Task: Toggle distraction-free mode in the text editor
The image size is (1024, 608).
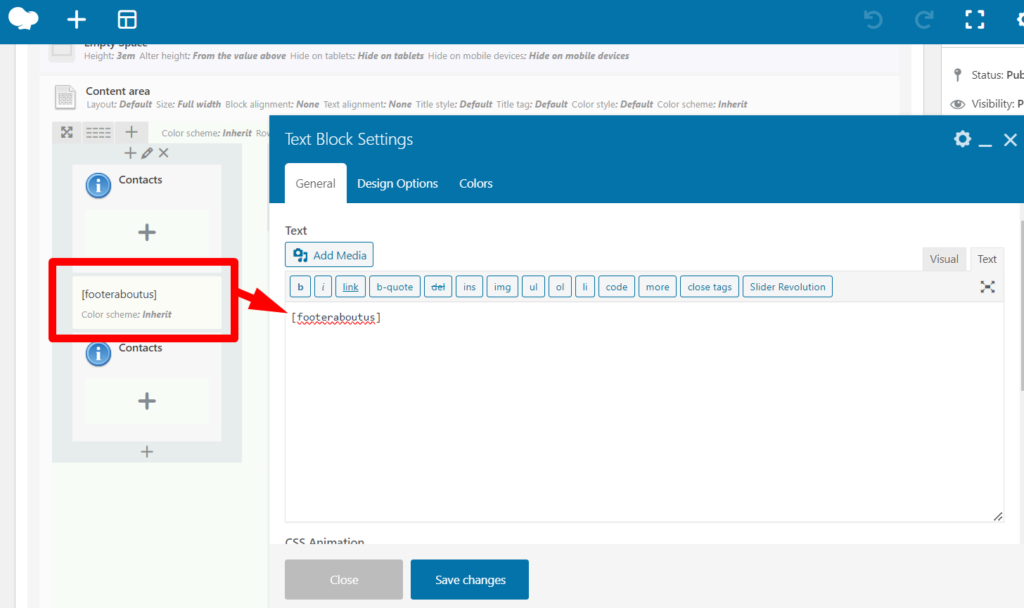Action: pos(988,286)
